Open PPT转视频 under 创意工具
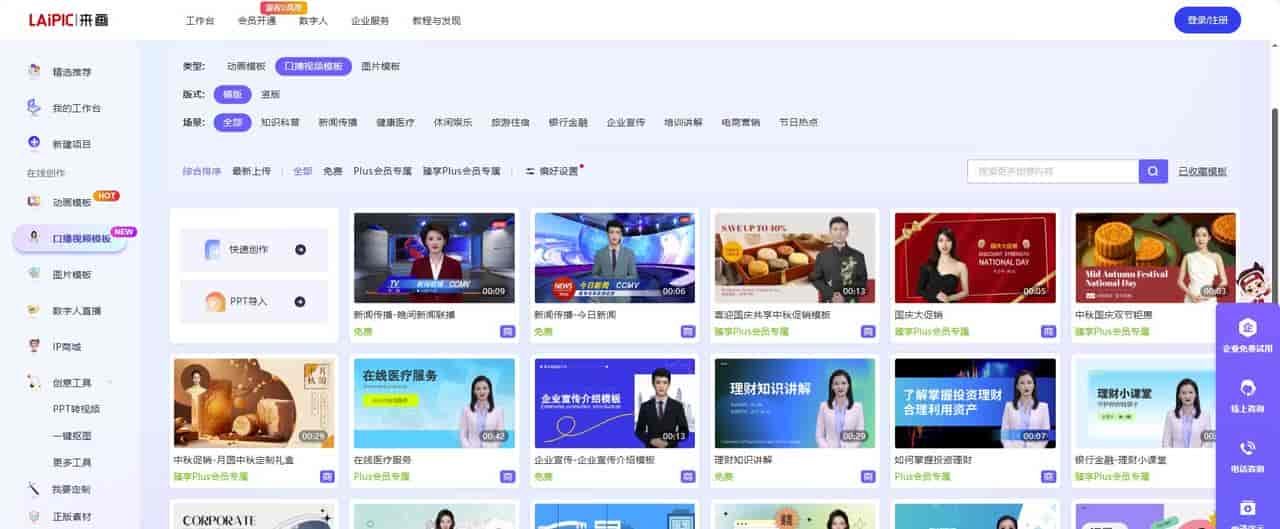Image resolution: width=1280 pixels, height=529 pixels. [76, 408]
